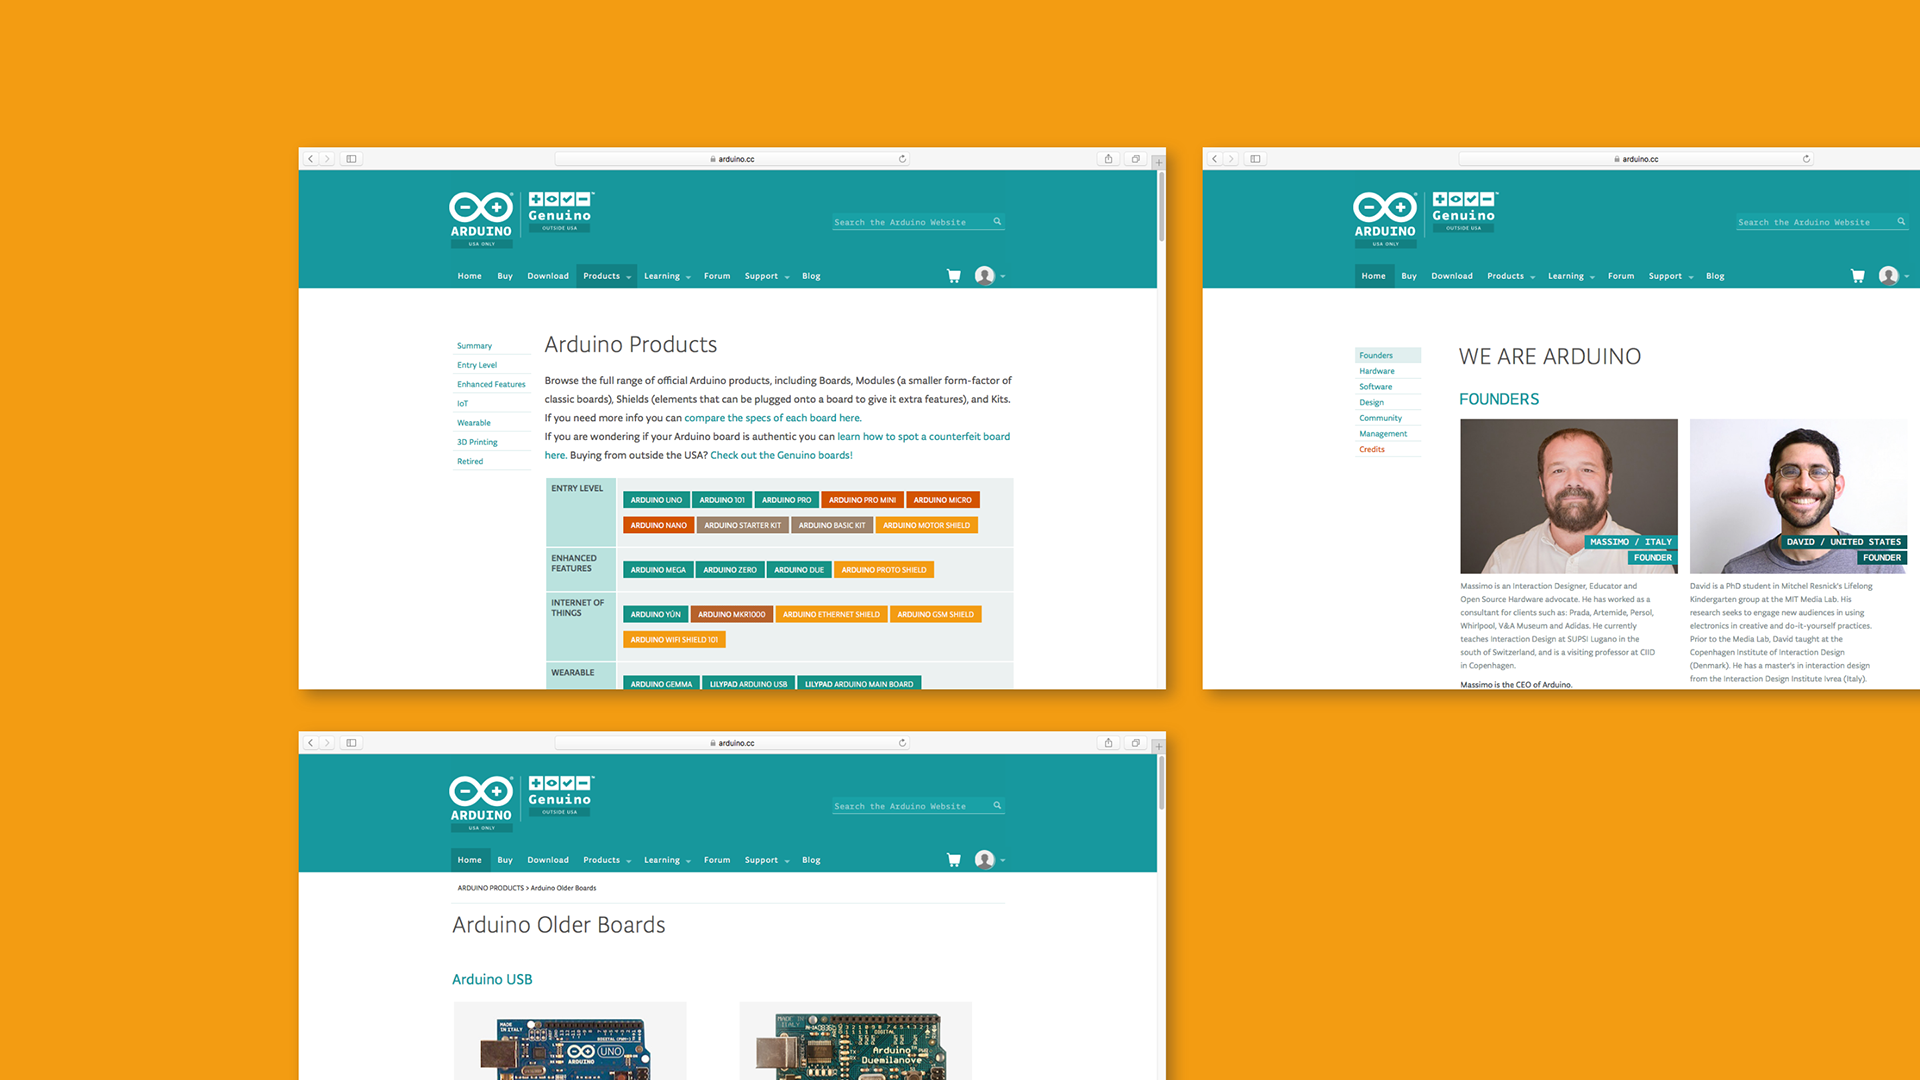
Task: Expand the Support menu in the Arduino Products window
Action: click(767, 276)
